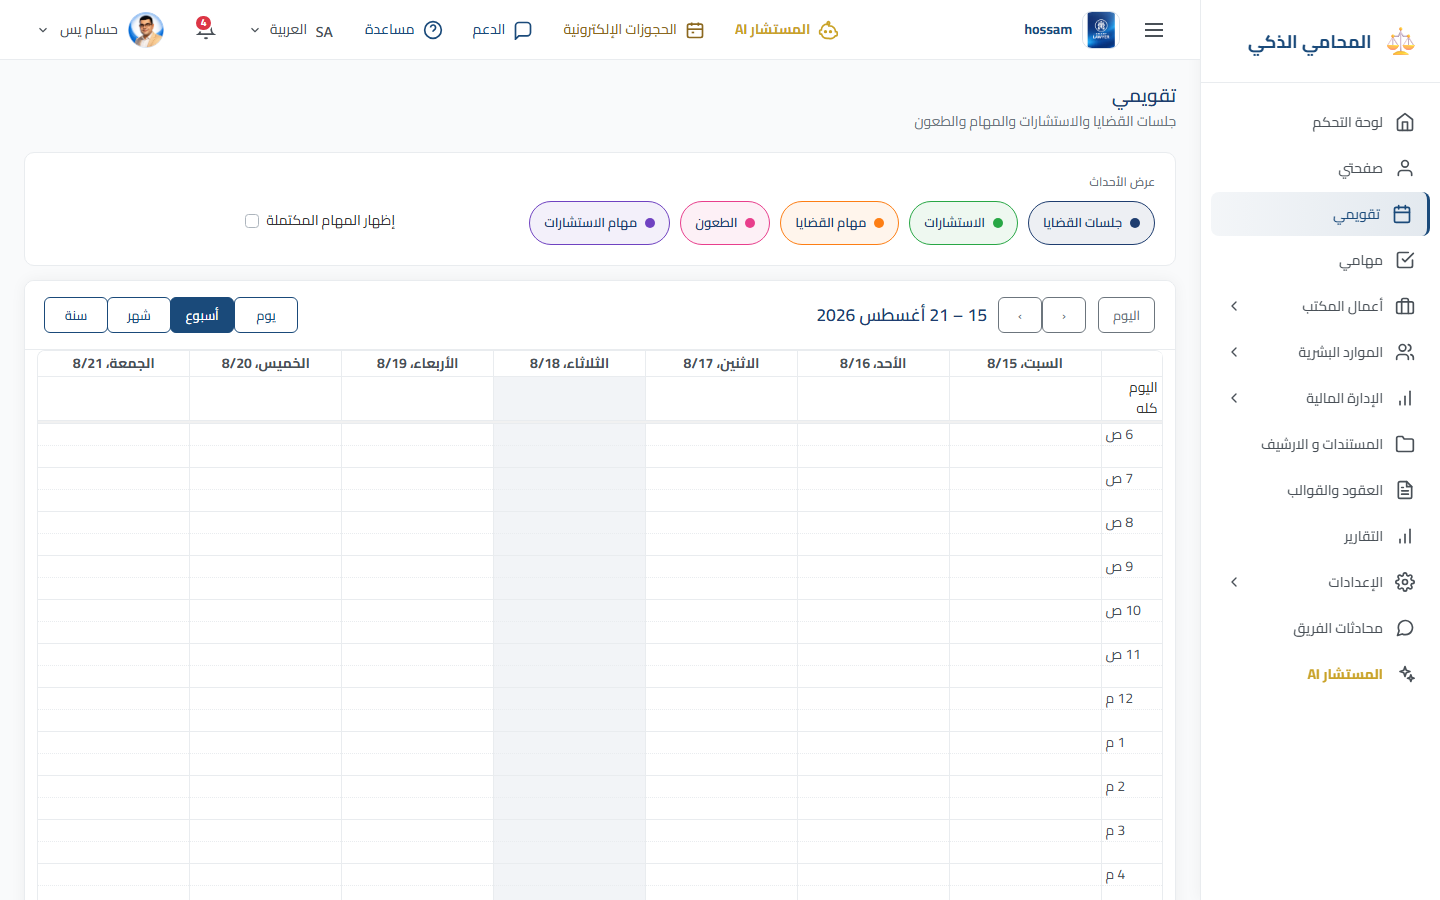
Task: Open the حسام يس user dropdown
Action: pos(100,30)
